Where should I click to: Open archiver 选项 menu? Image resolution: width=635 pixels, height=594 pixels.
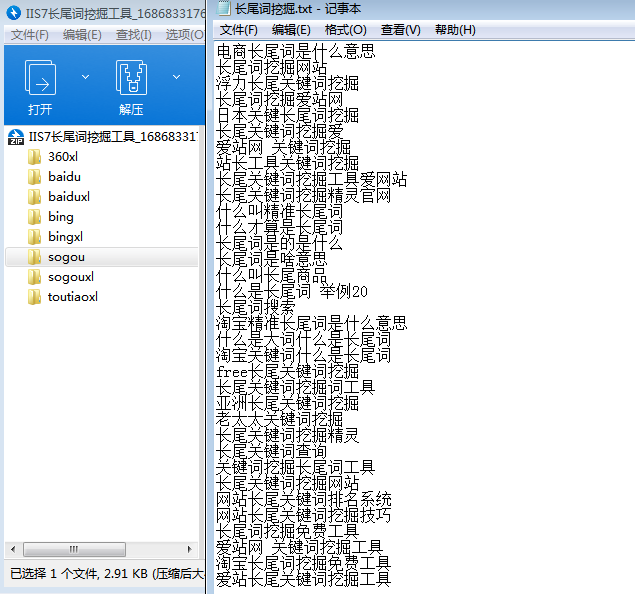coord(185,35)
